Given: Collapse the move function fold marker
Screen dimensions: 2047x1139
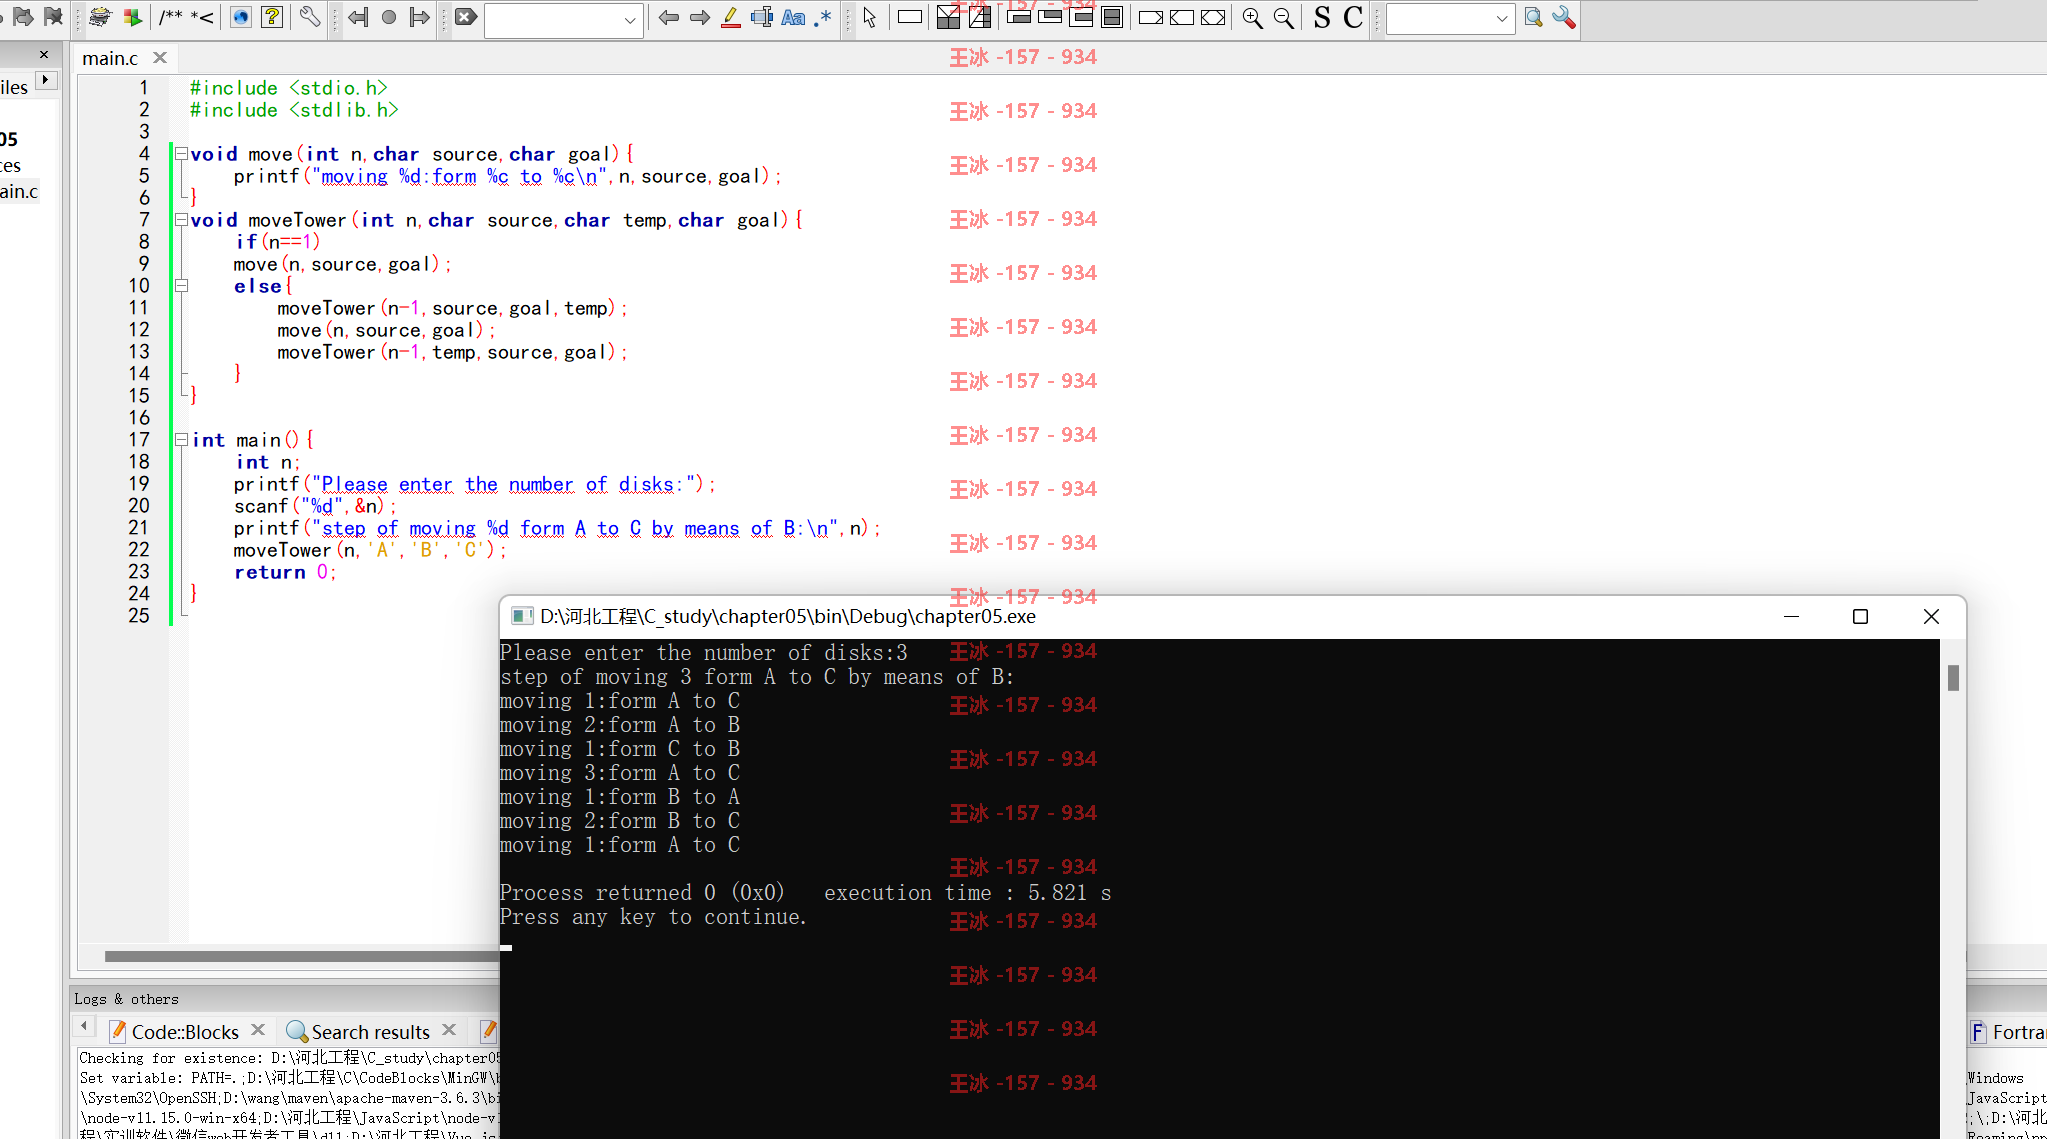Looking at the screenshot, I should coord(181,154).
